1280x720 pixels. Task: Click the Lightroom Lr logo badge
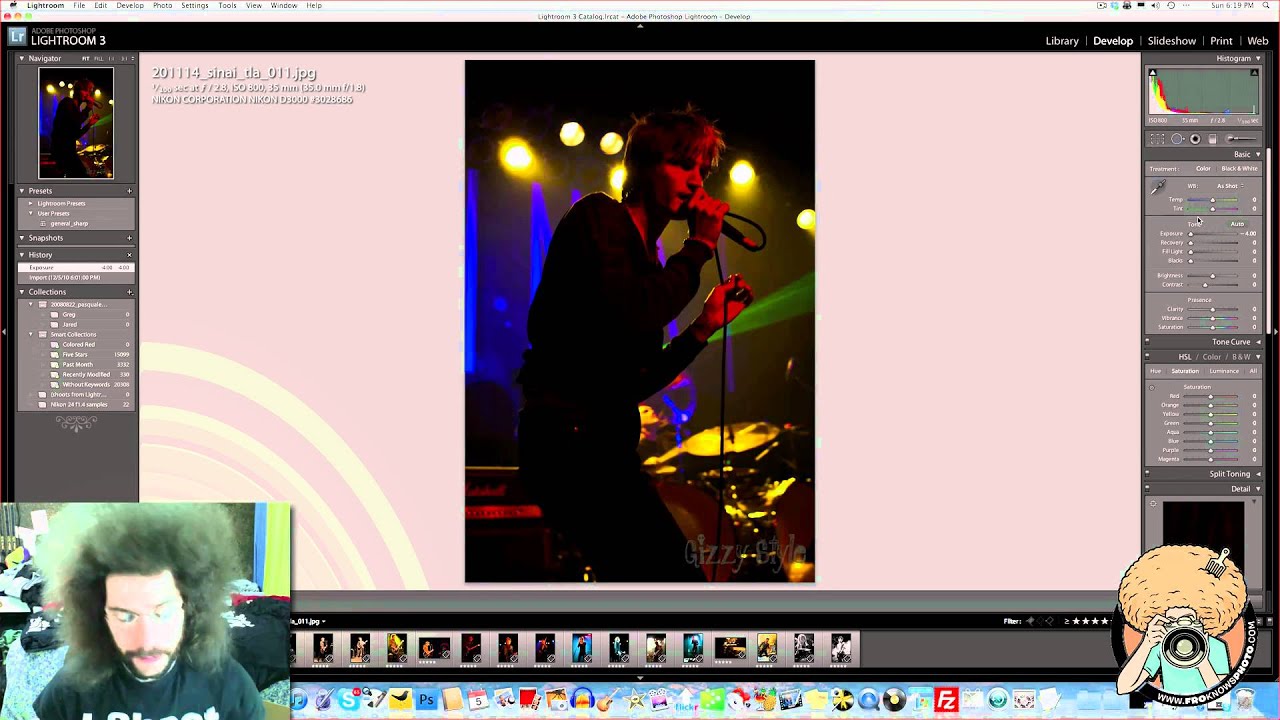tap(17, 36)
